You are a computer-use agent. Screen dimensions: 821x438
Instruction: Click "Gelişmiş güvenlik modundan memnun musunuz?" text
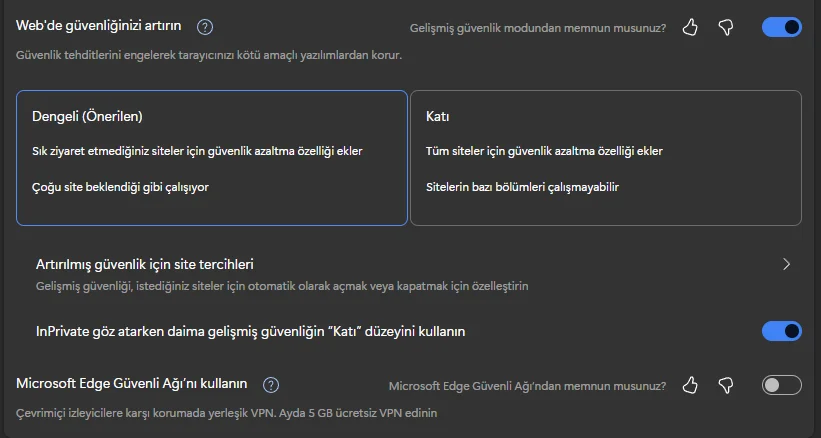[538, 28]
